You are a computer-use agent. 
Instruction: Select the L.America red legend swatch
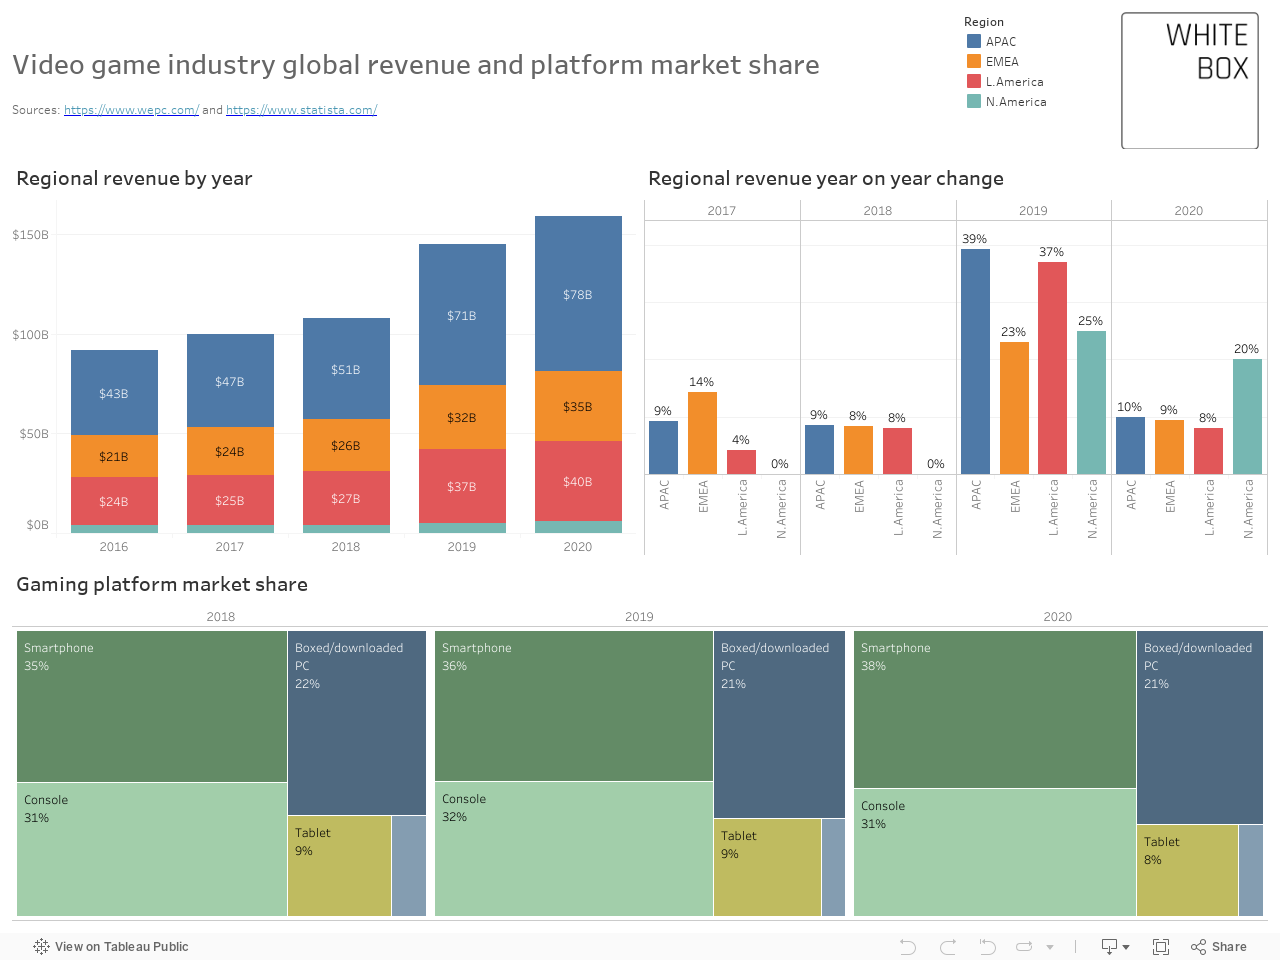(974, 81)
